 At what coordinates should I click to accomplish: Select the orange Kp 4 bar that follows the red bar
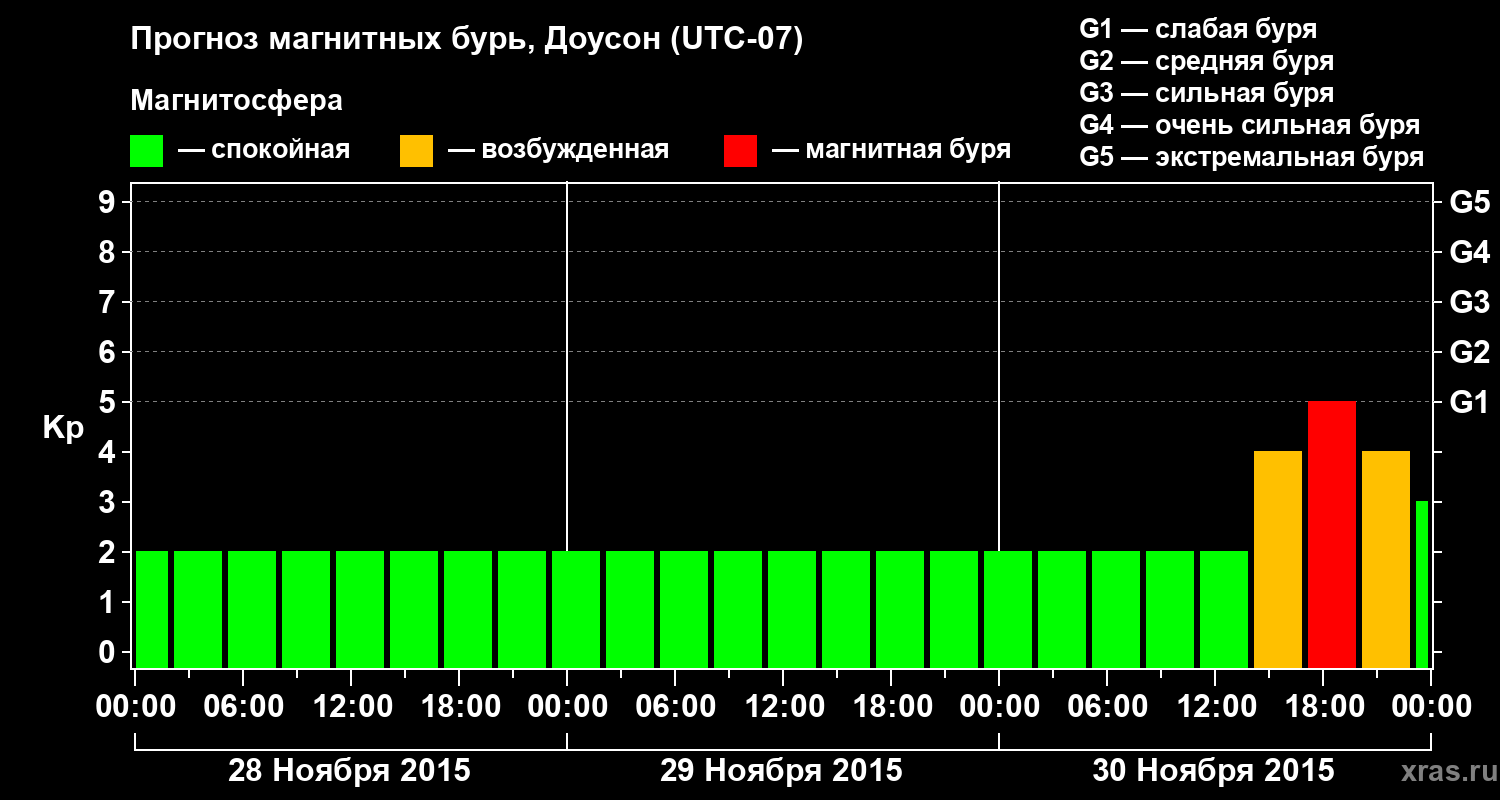point(1386,560)
